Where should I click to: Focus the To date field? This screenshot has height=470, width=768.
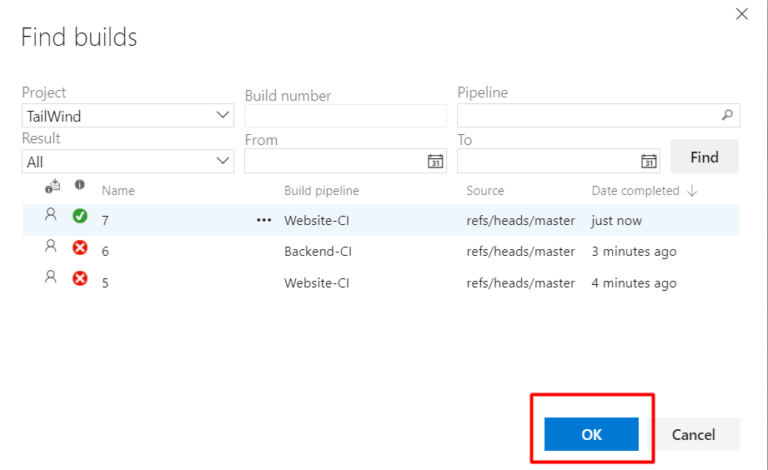[x=558, y=161]
